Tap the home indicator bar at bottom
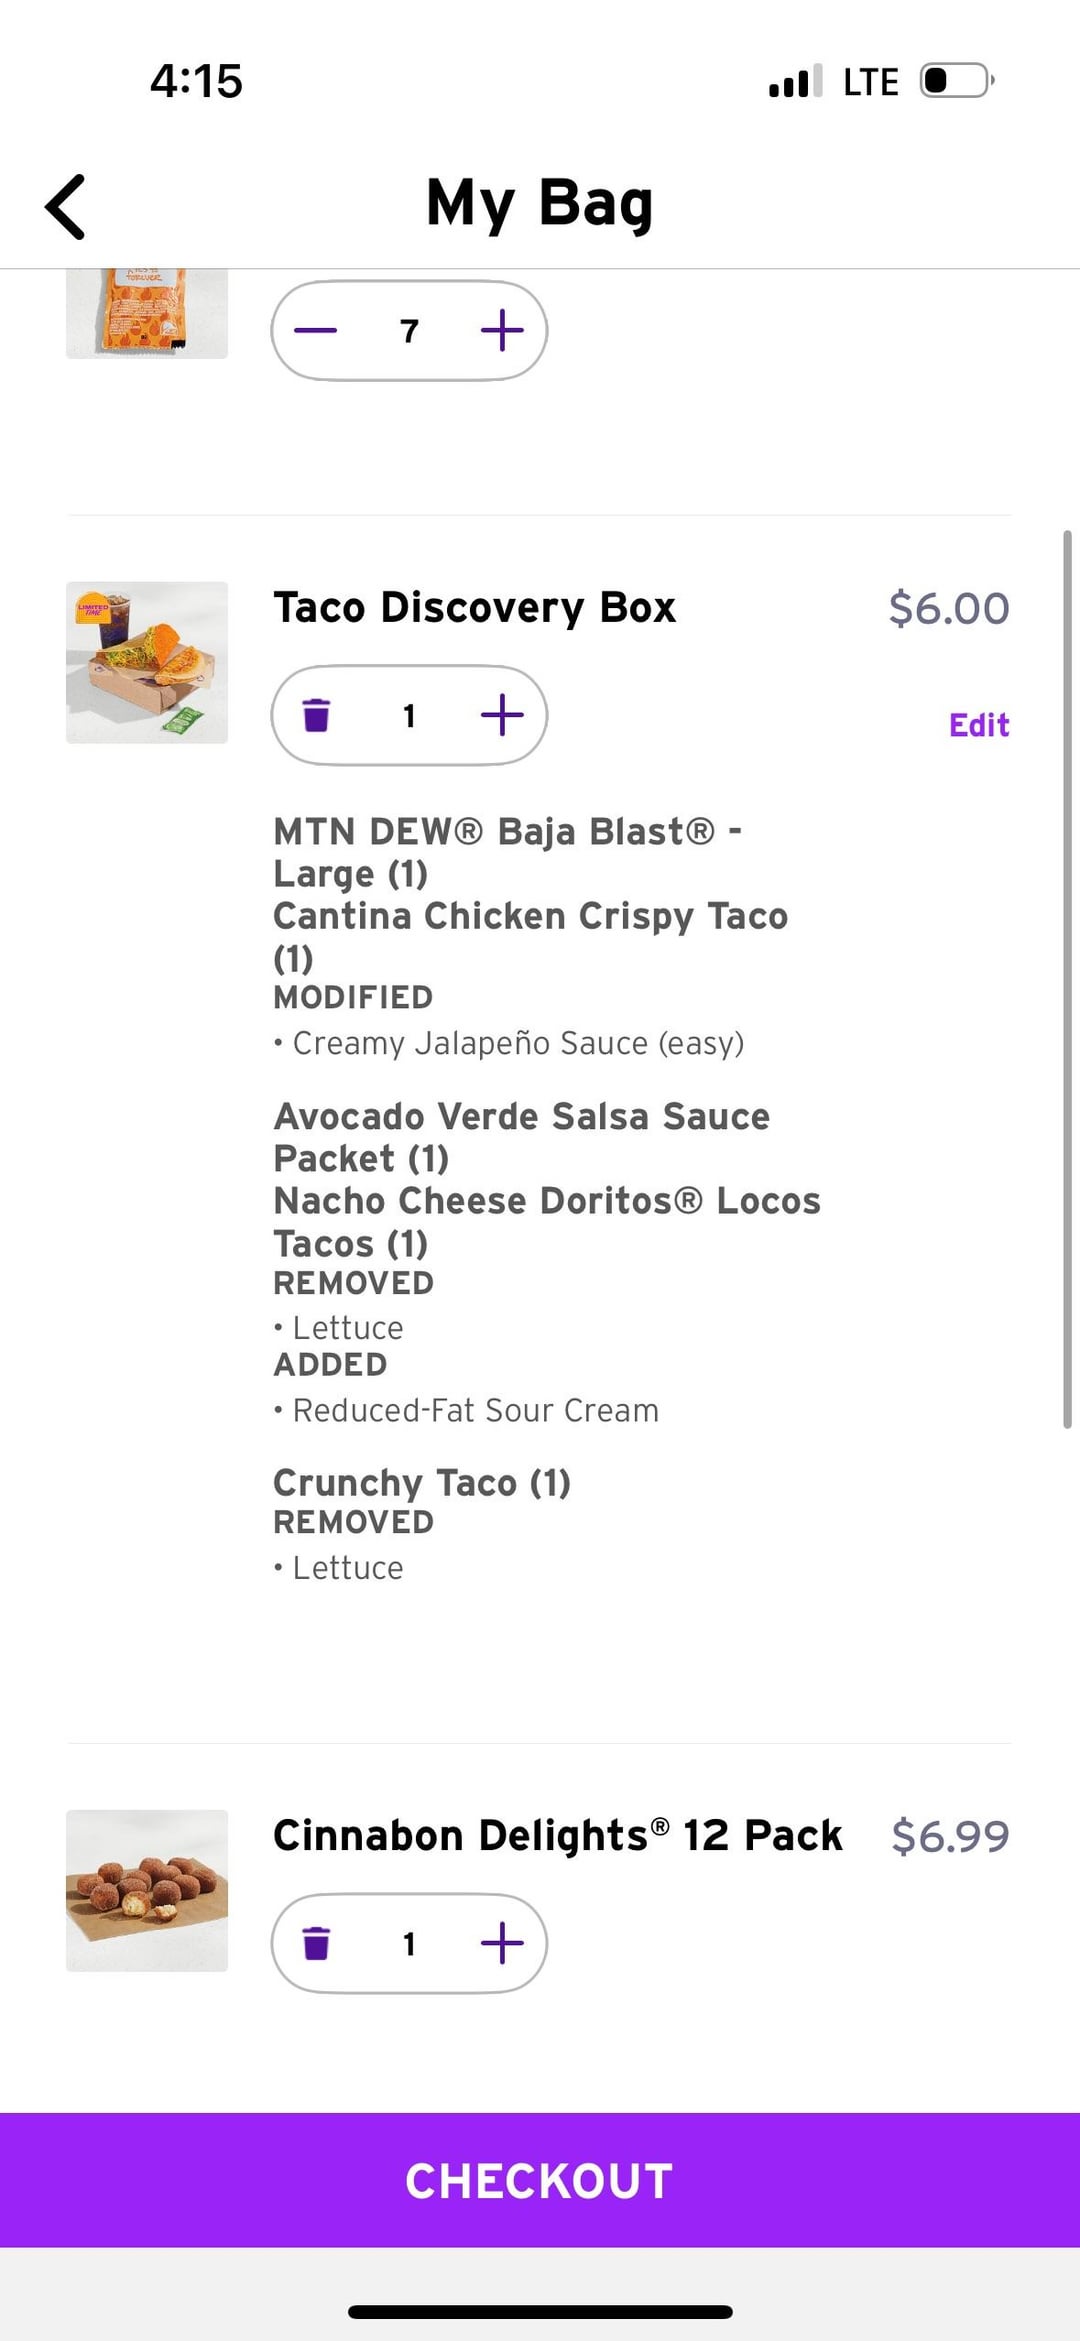Screen dimensions: 1080x2341 [x=540, y=2311]
